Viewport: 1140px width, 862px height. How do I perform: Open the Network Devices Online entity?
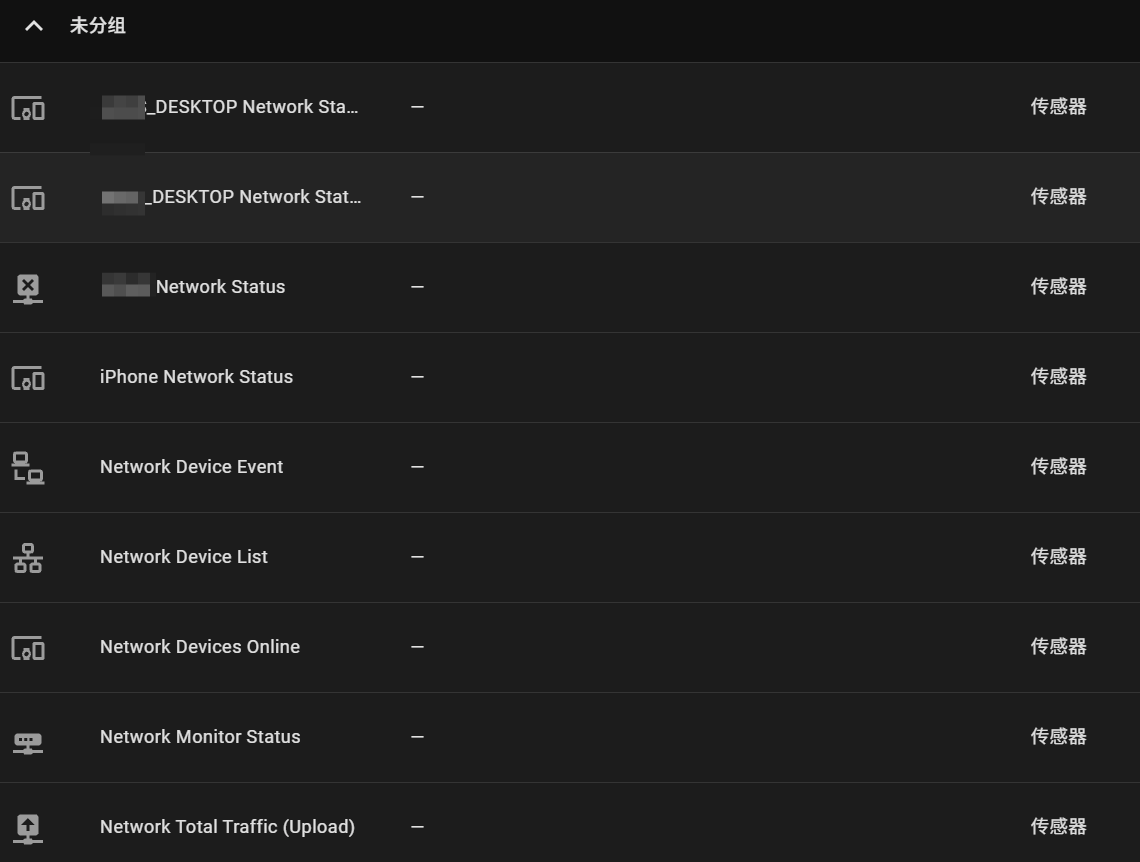pyautogui.click(x=200, y=647)
